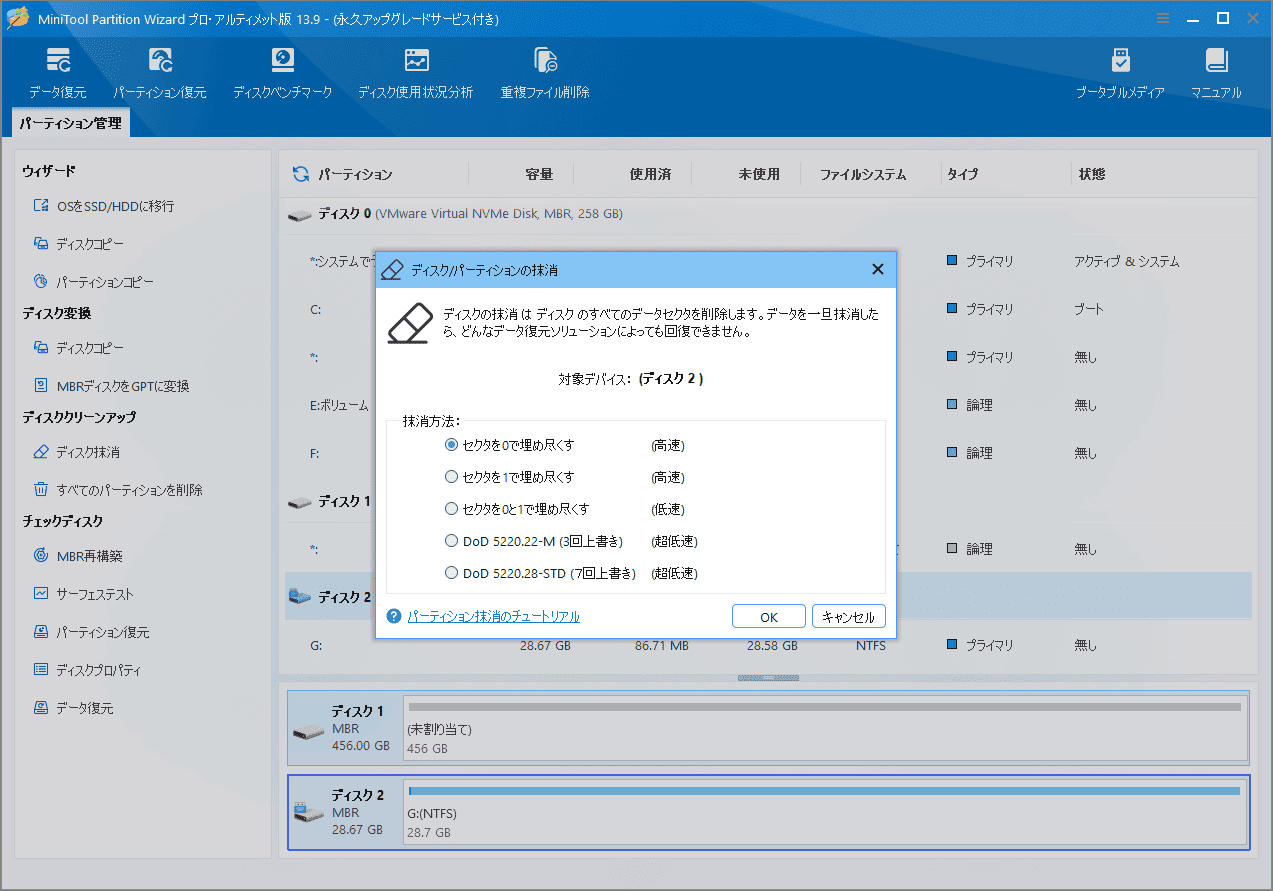Image resolution: width=1273 pixels, height=891 pixels.
Task: Select データ復元 in the sidebar
Action: (x=73, y=708)
